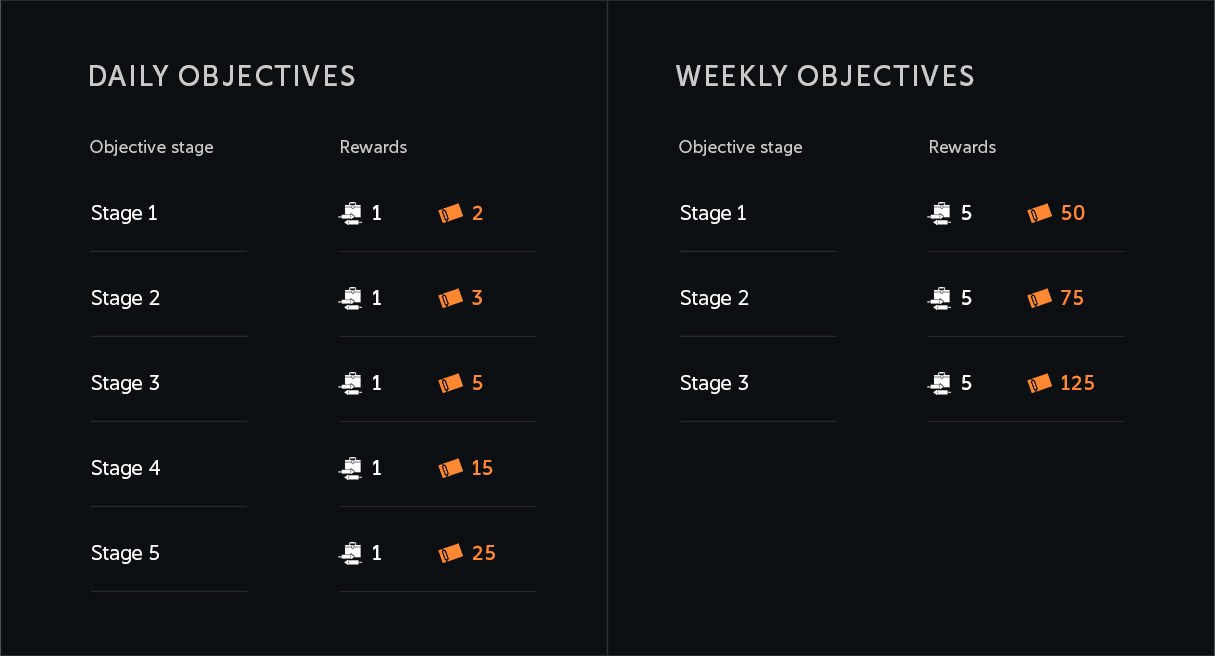Click the crate icon in Daily Stage 3 row
1215x656 pixels.
tap(350, 383)
